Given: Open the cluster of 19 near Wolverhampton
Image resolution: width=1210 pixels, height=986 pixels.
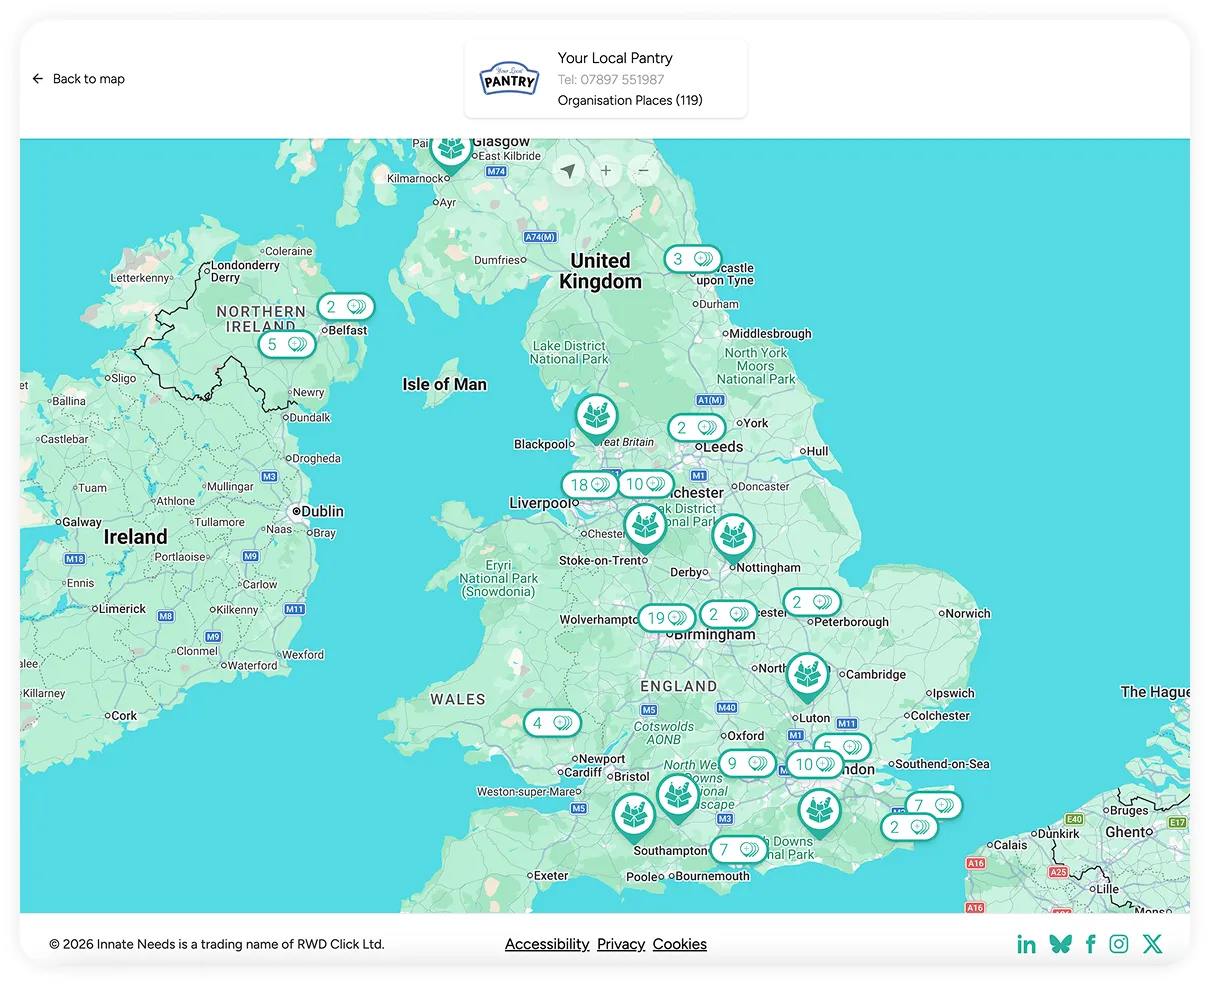Looking at the screenshot, I should (667, 618).
